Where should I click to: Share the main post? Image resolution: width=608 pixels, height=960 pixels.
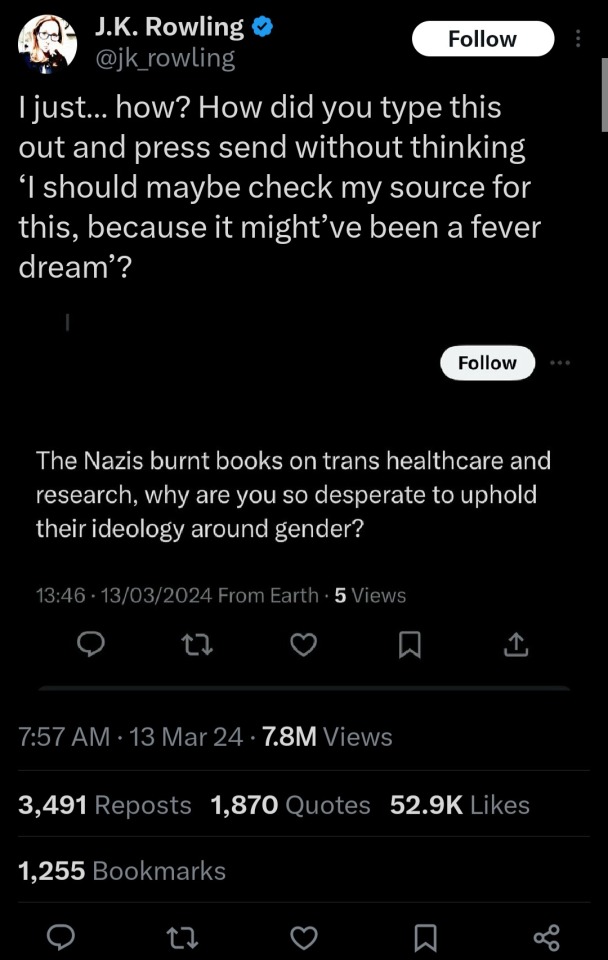tap(546, 937)
